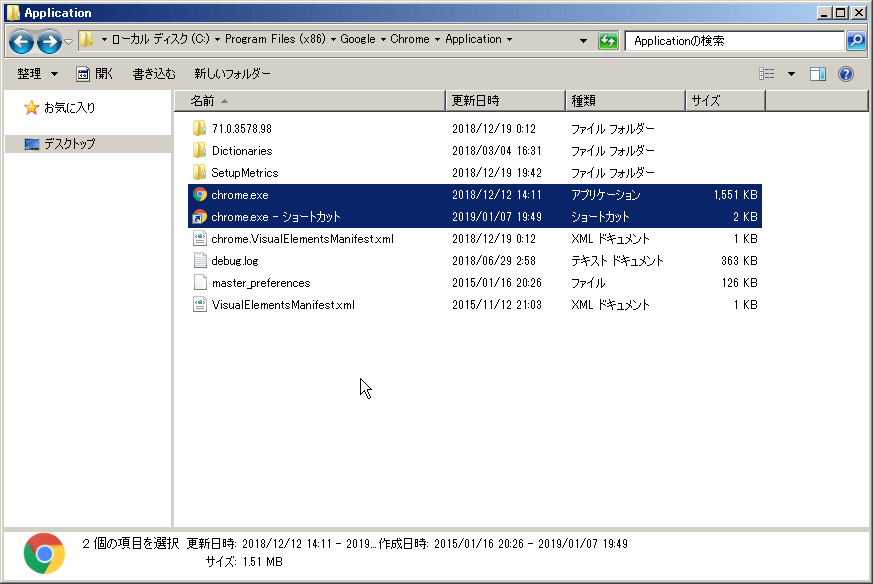Expand the arrow after Chrome breadcrumb
Image resolution: width=873 pixels, height=584 pixels.
437,40
